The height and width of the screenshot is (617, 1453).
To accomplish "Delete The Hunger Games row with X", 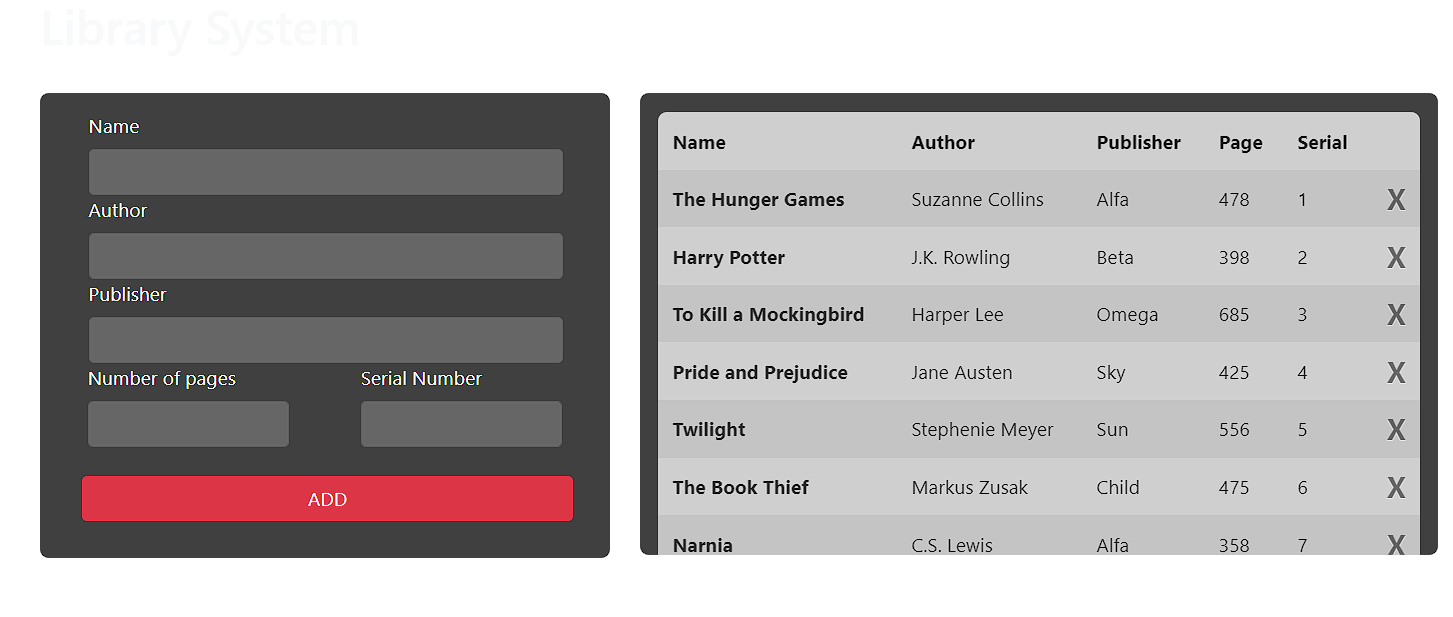I will tap(1396, 200).
